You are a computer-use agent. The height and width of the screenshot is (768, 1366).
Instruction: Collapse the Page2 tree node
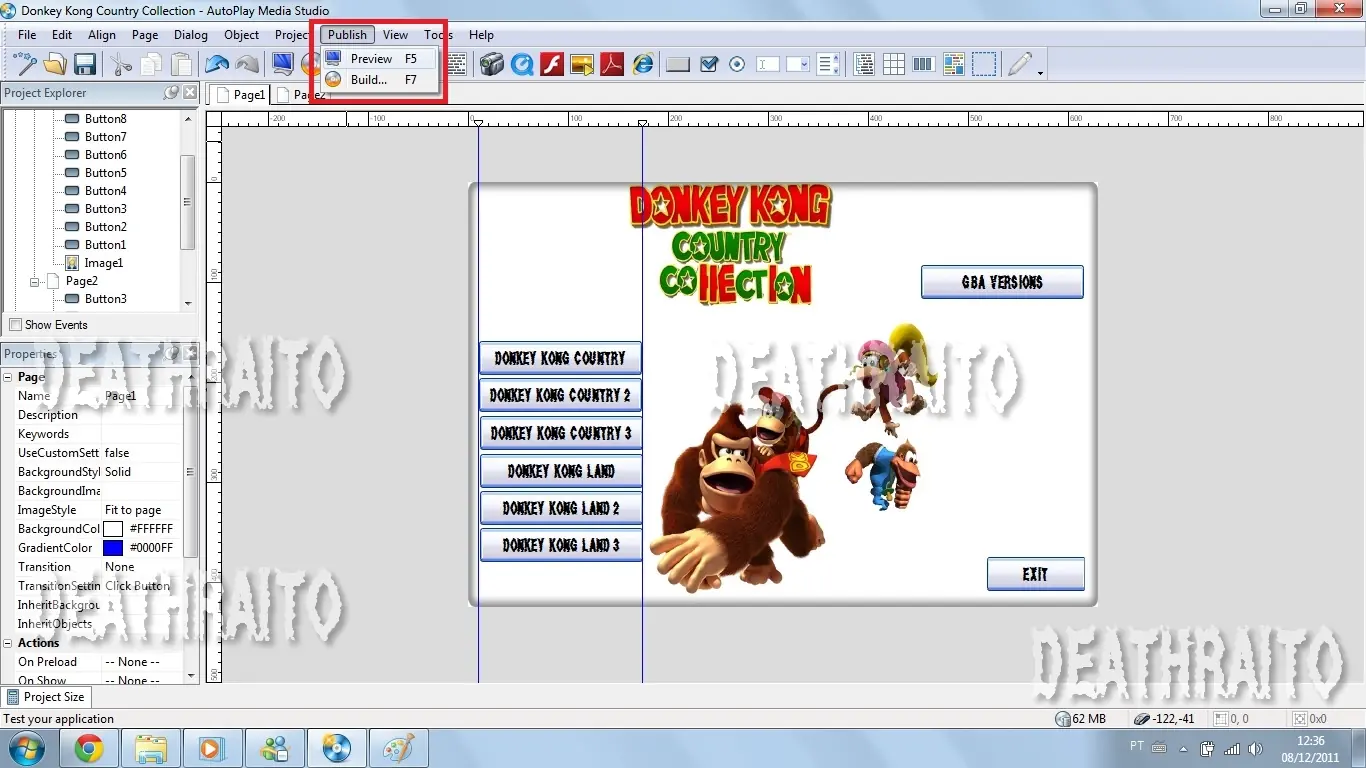pyautogui.click(x=35, y=282)
